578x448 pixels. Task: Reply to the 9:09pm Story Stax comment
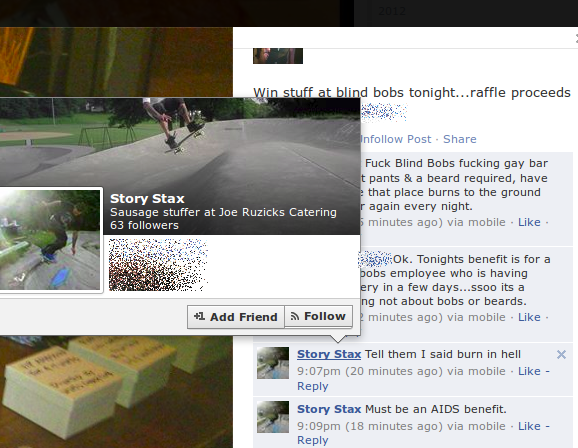coord(313,440)
